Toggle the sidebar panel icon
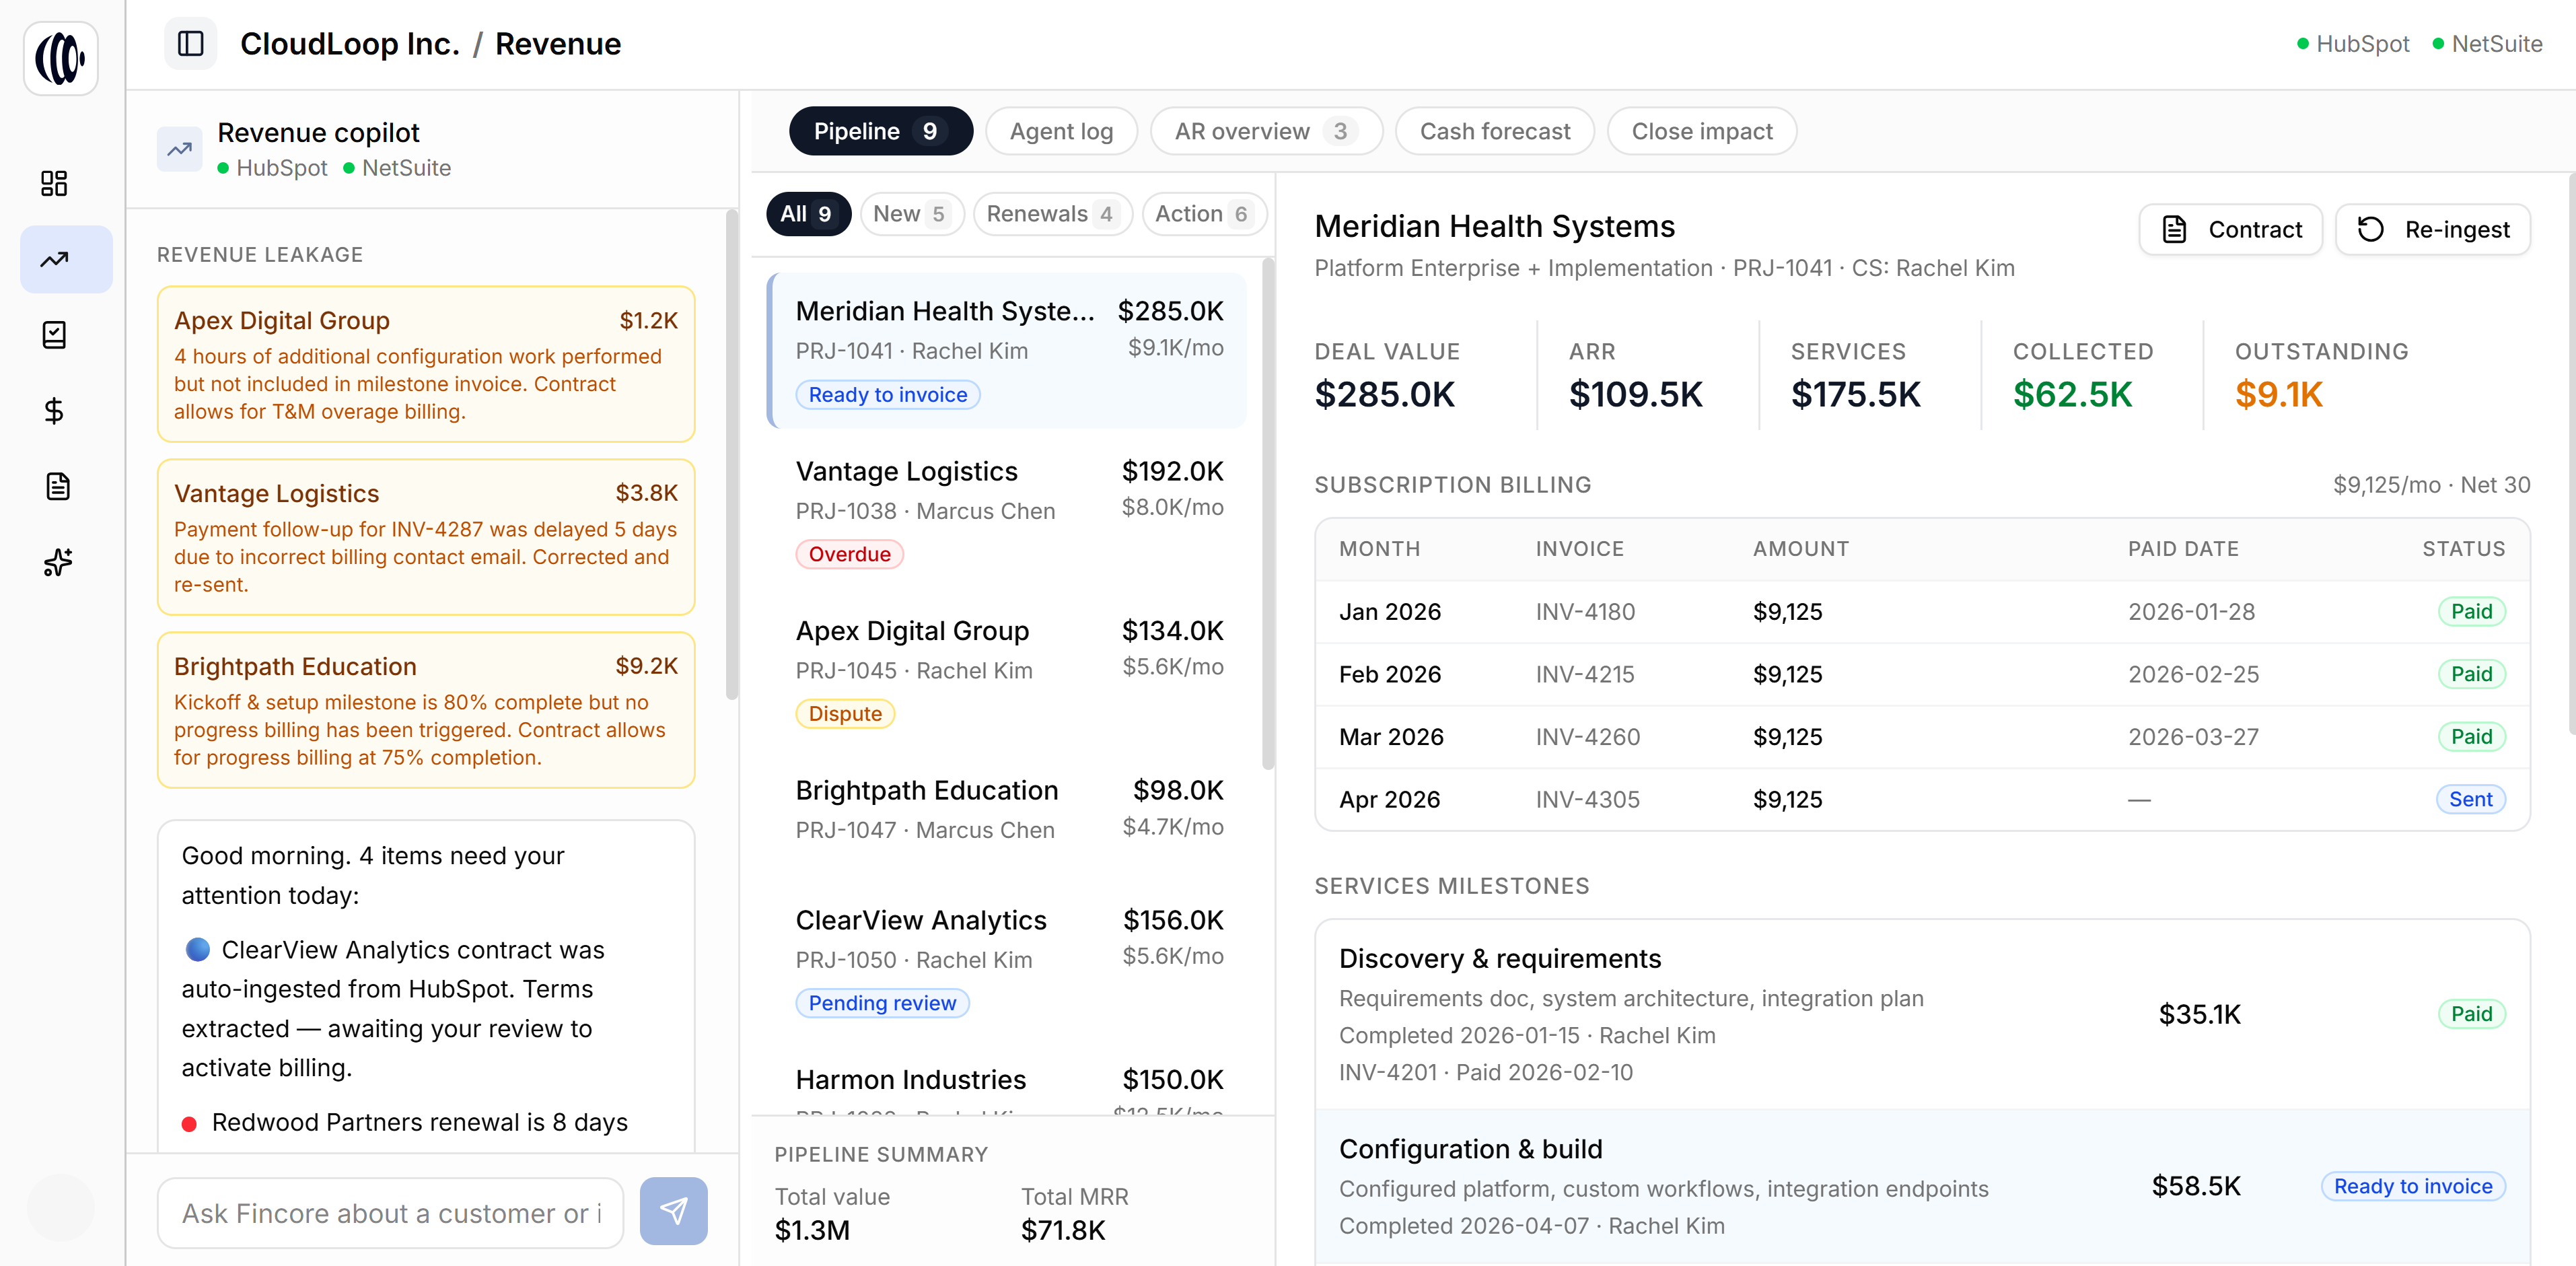The width and height of the screenshot is (2576, 1266). (x=190, y=44)
